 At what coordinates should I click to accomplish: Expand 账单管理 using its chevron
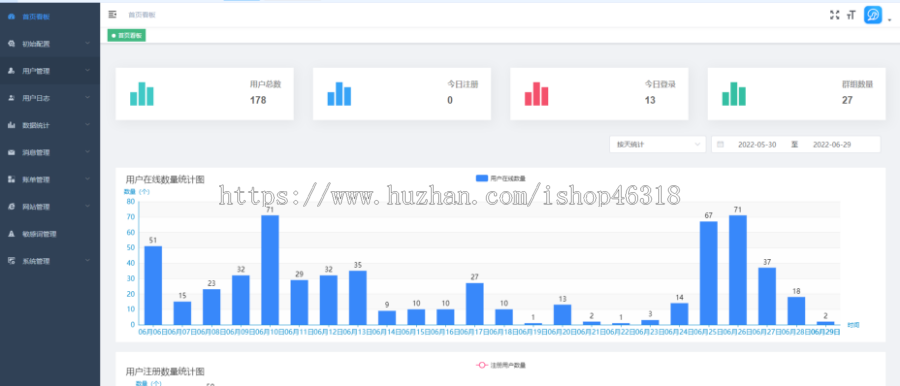[x=87, y=179]
